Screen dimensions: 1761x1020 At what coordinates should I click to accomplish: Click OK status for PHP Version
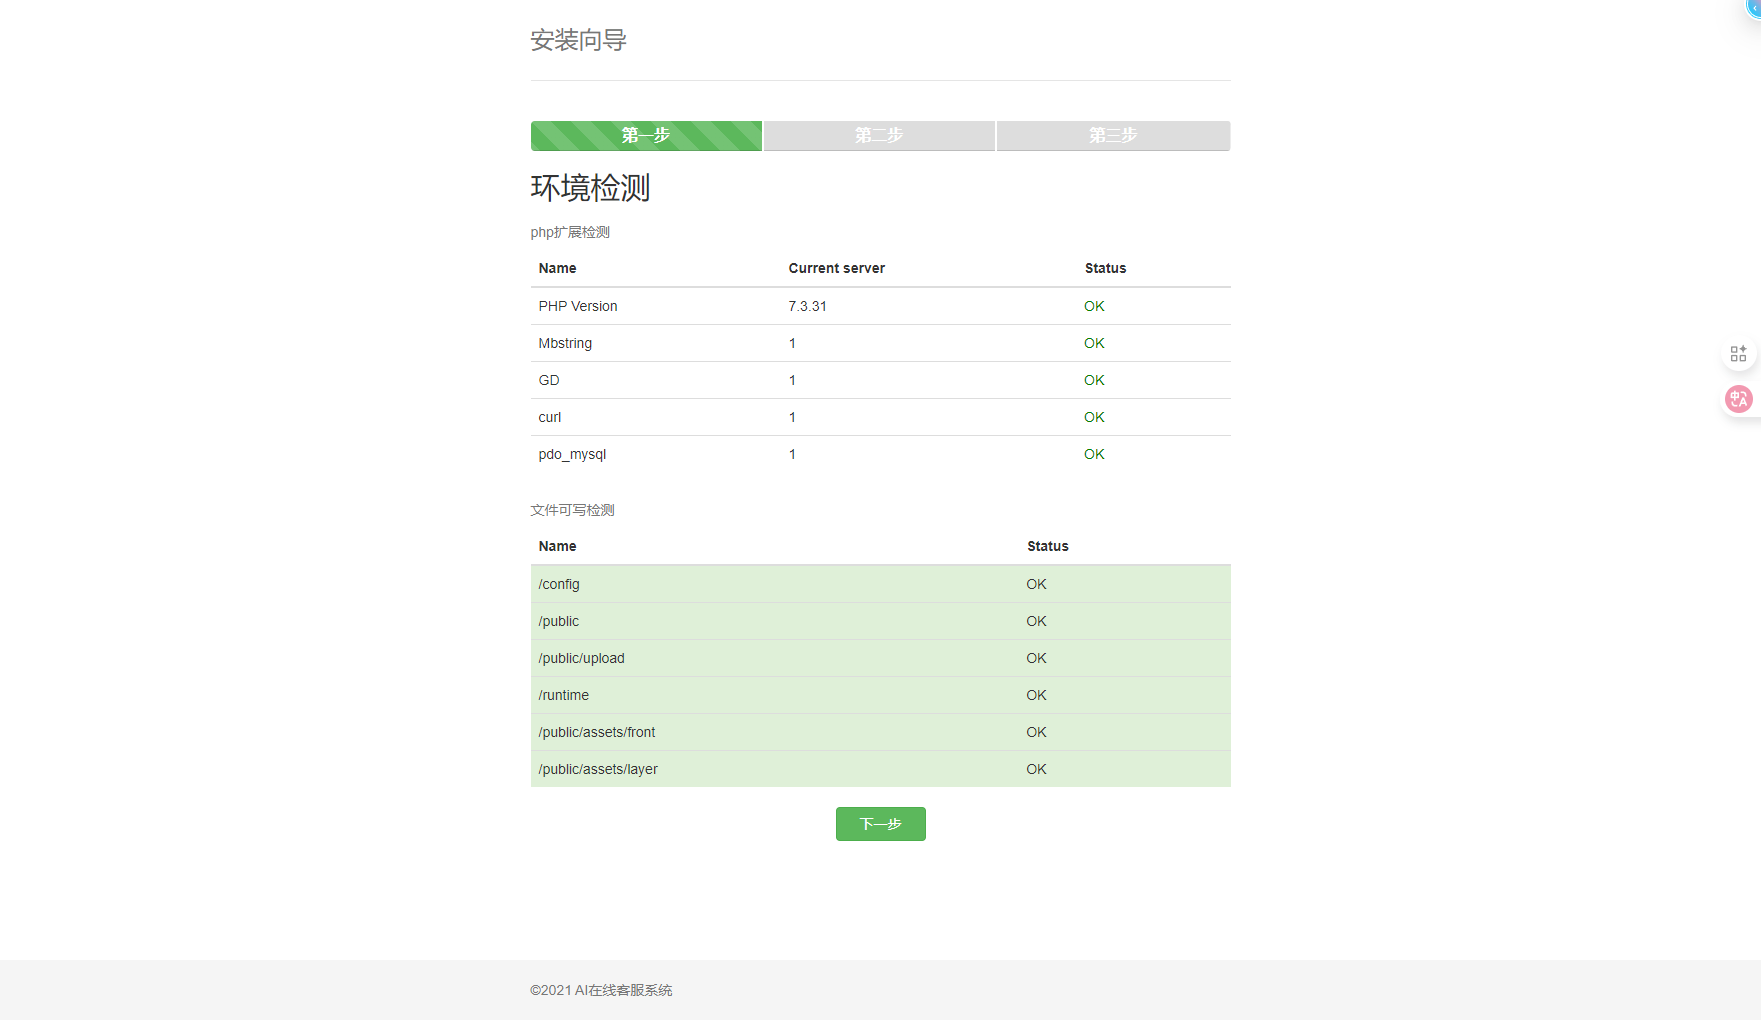1094,306
